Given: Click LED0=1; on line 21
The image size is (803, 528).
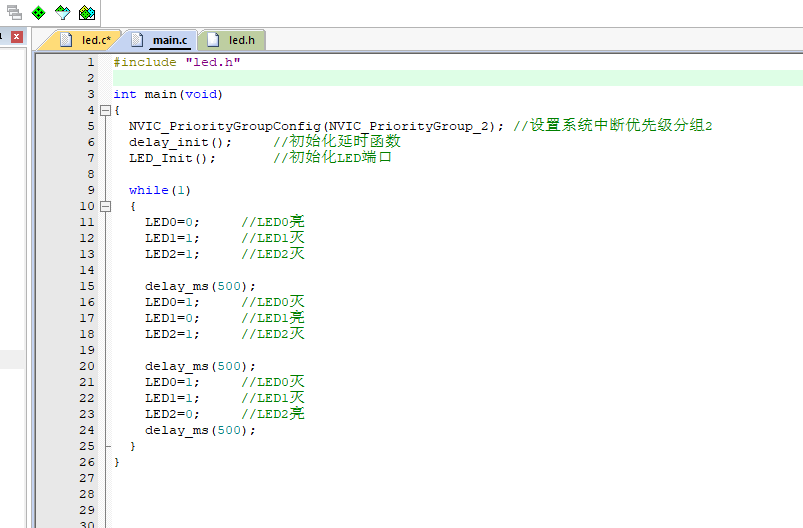Looking at the screenshot, I should (x=172, y=382).
